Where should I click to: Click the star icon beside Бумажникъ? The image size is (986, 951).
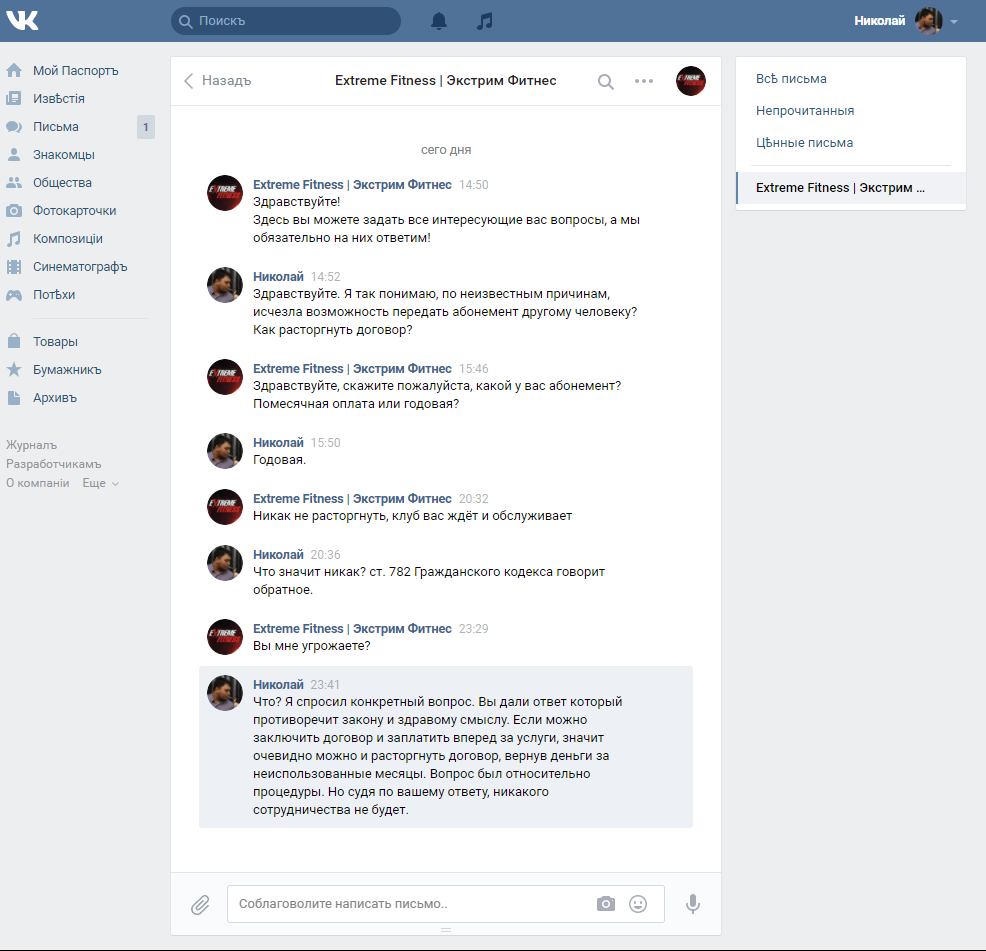14,369
